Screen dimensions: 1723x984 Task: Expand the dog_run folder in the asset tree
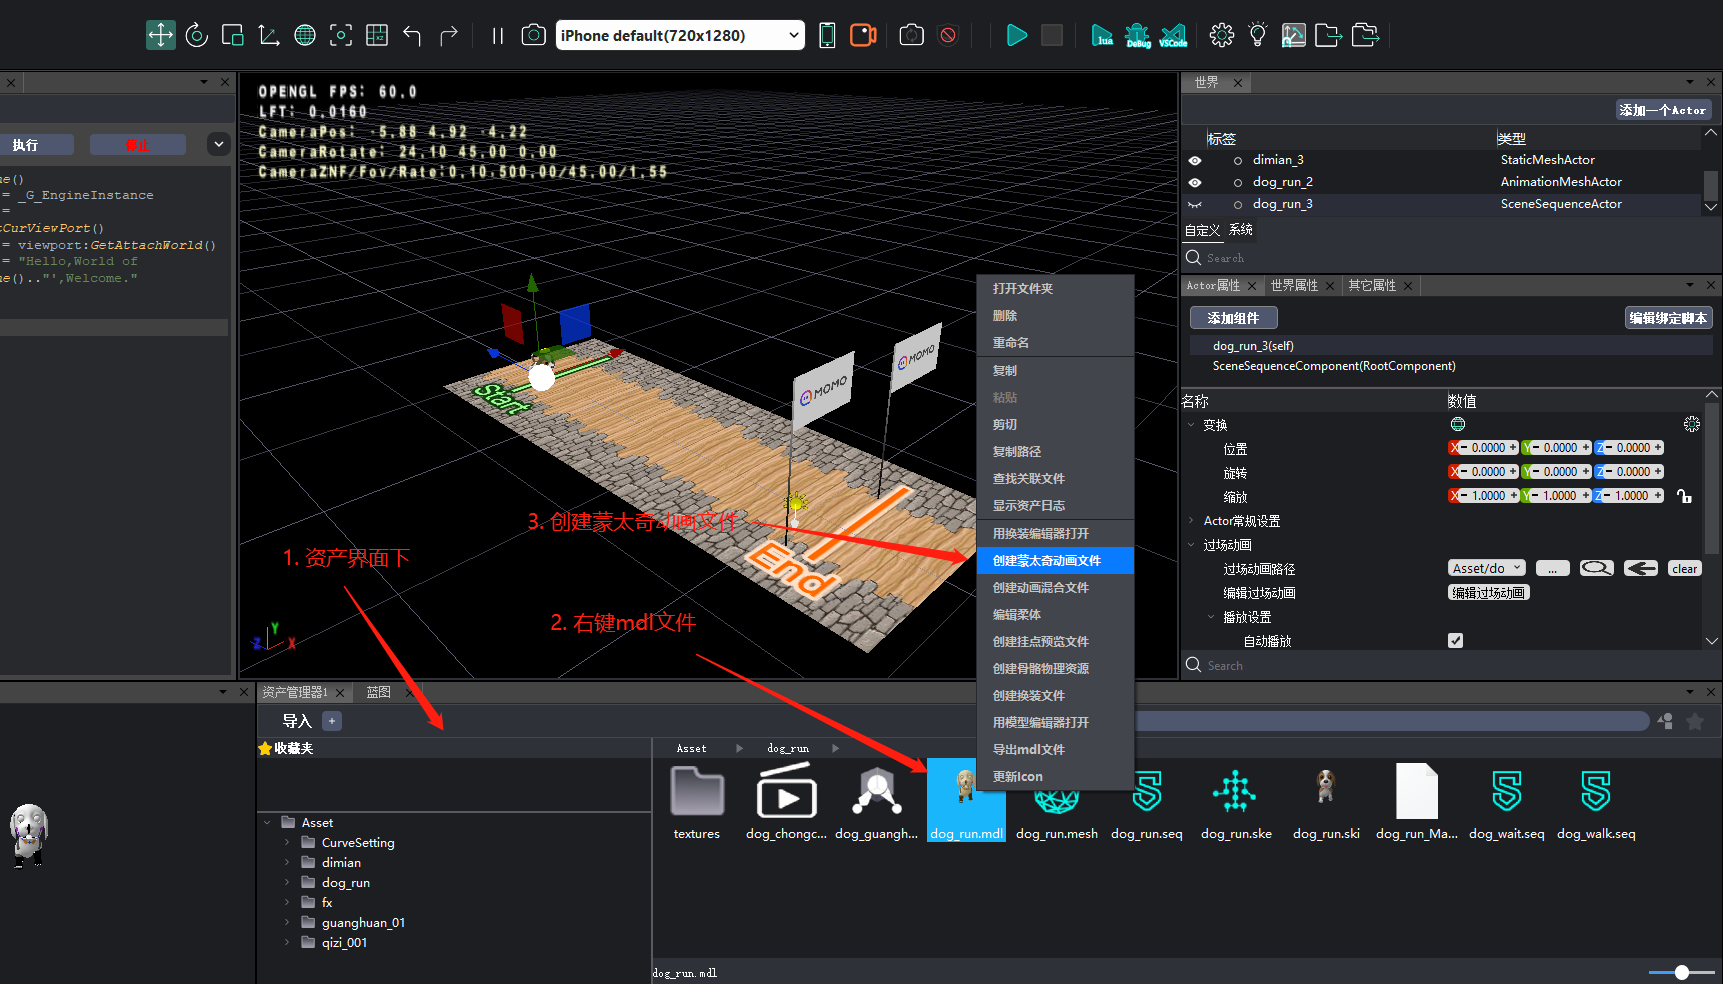click(x=287, y=883)
